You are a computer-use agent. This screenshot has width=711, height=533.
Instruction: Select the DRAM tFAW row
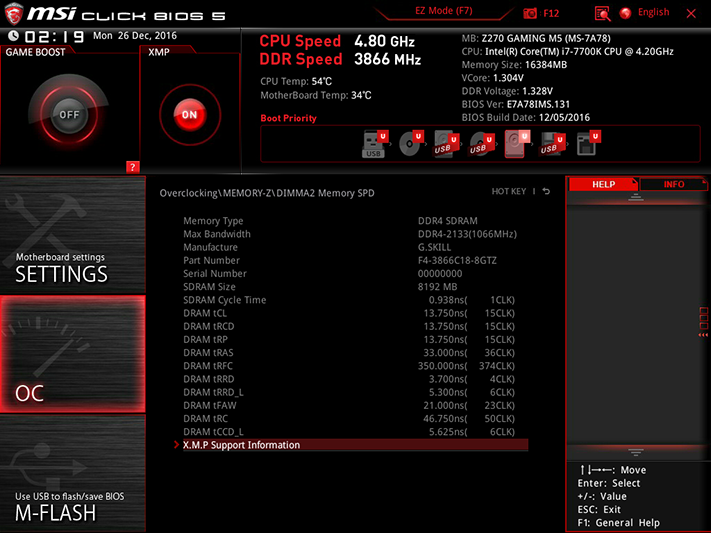point(351,405)
